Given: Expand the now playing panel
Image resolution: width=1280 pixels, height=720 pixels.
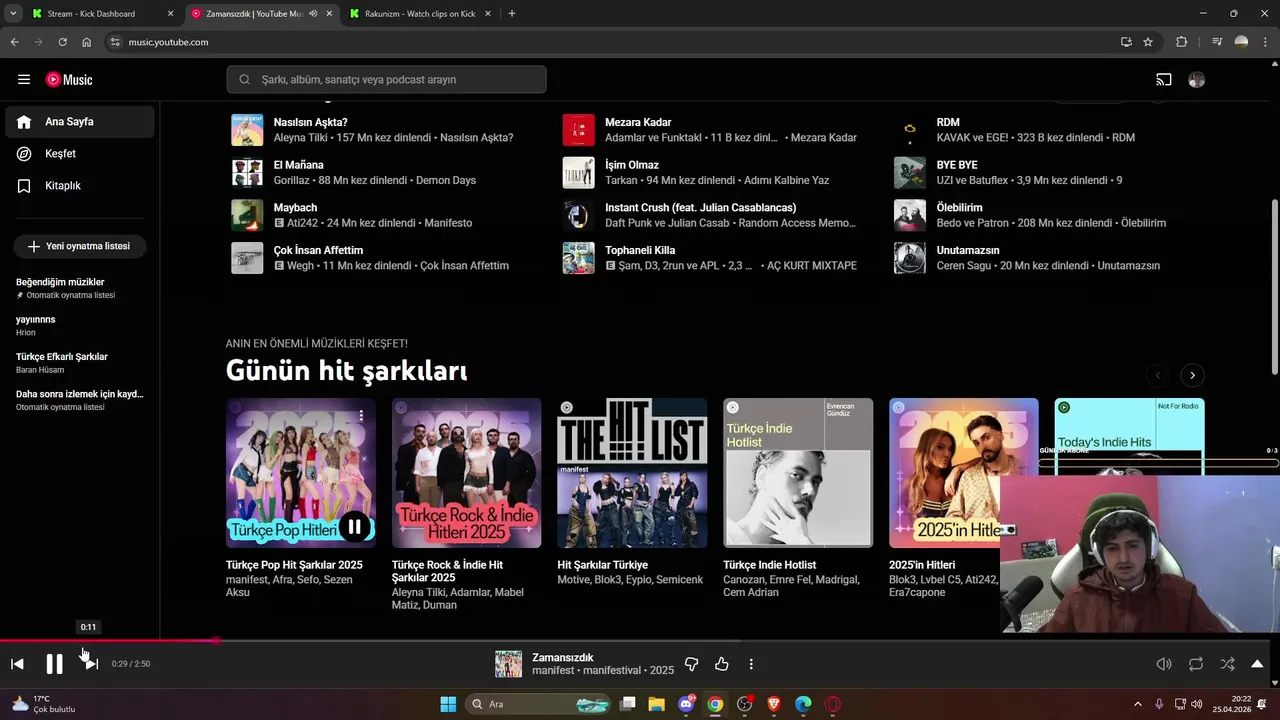Looking at the screenshot, I should pyautogui.click(x=1257, y=664).
